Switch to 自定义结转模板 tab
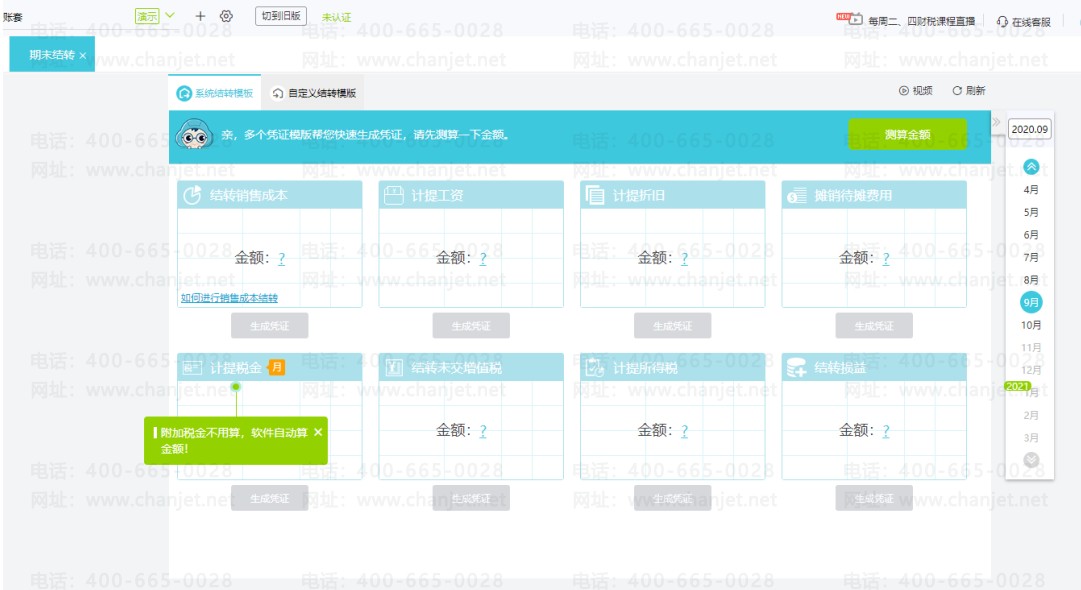 [x=314, y=93]
